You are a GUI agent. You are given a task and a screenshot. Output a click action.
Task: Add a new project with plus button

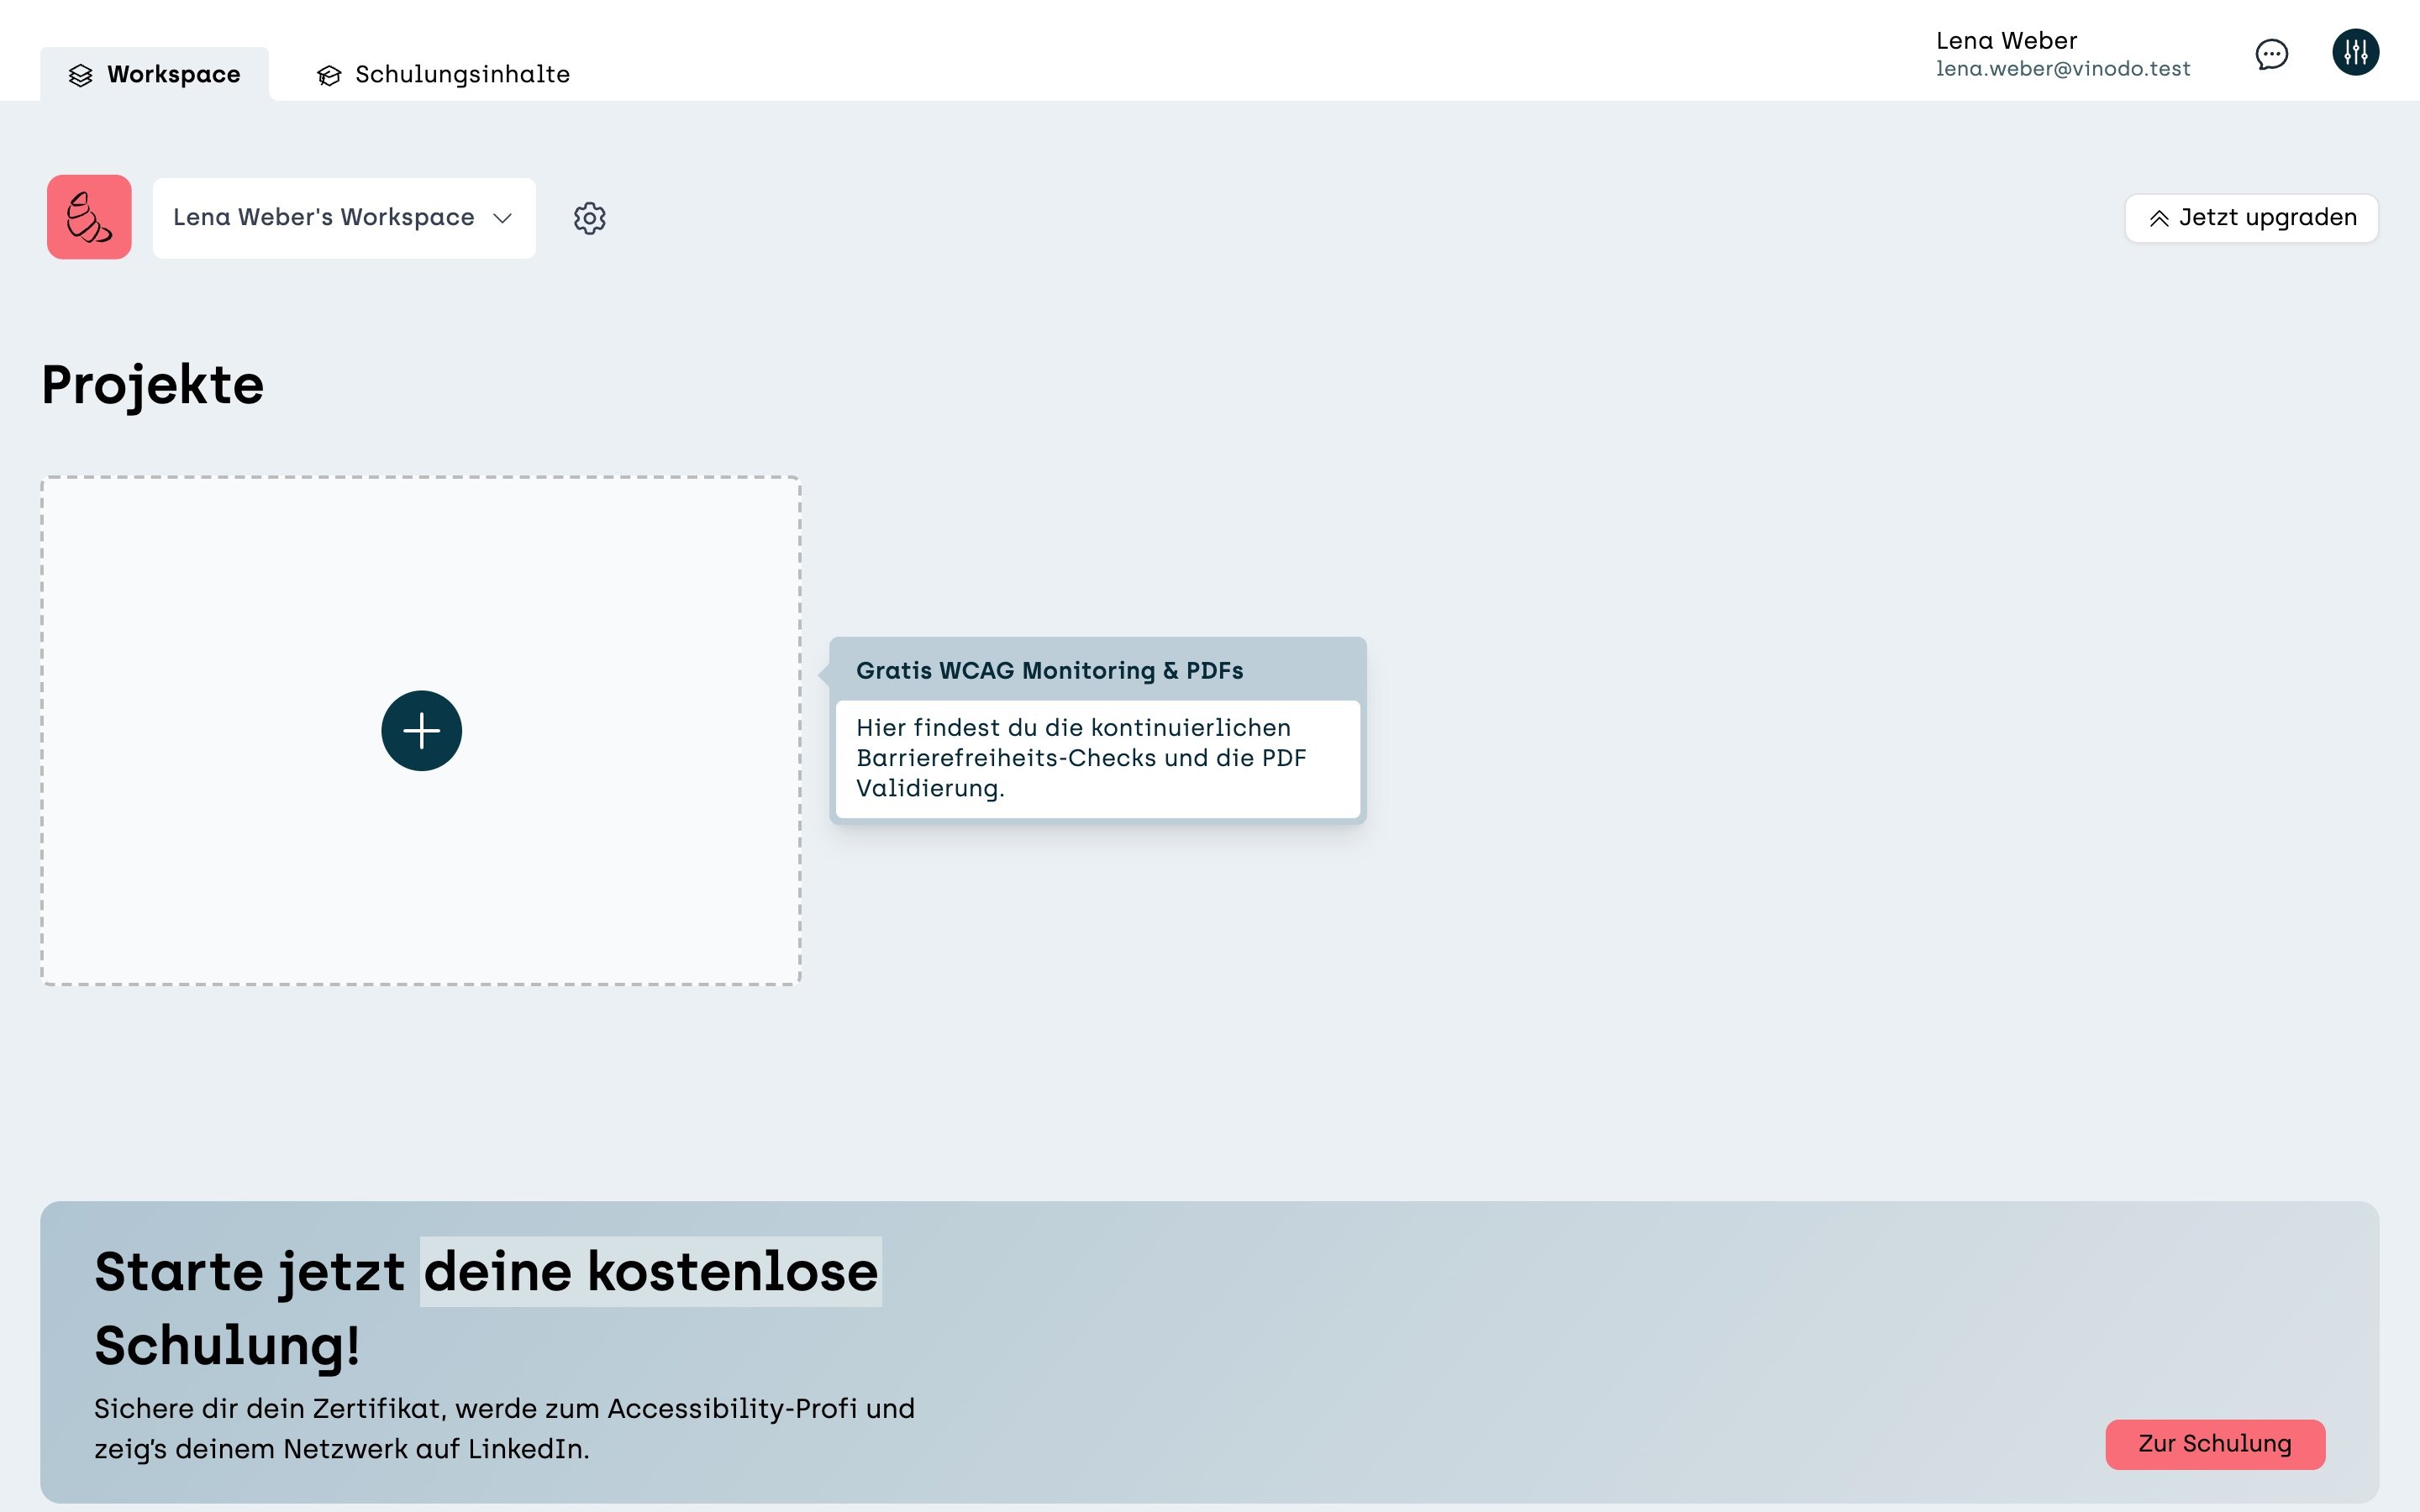(421, 730)
